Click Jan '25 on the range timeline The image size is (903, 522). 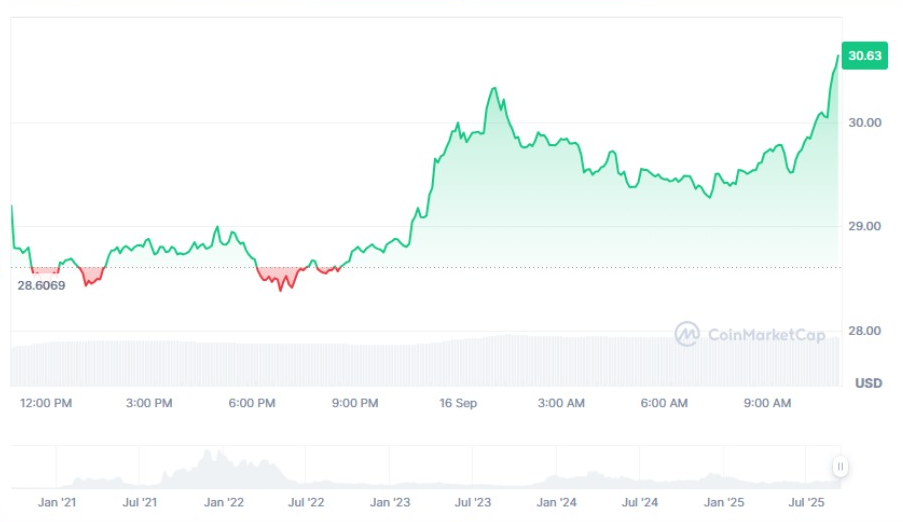point(724,502)
